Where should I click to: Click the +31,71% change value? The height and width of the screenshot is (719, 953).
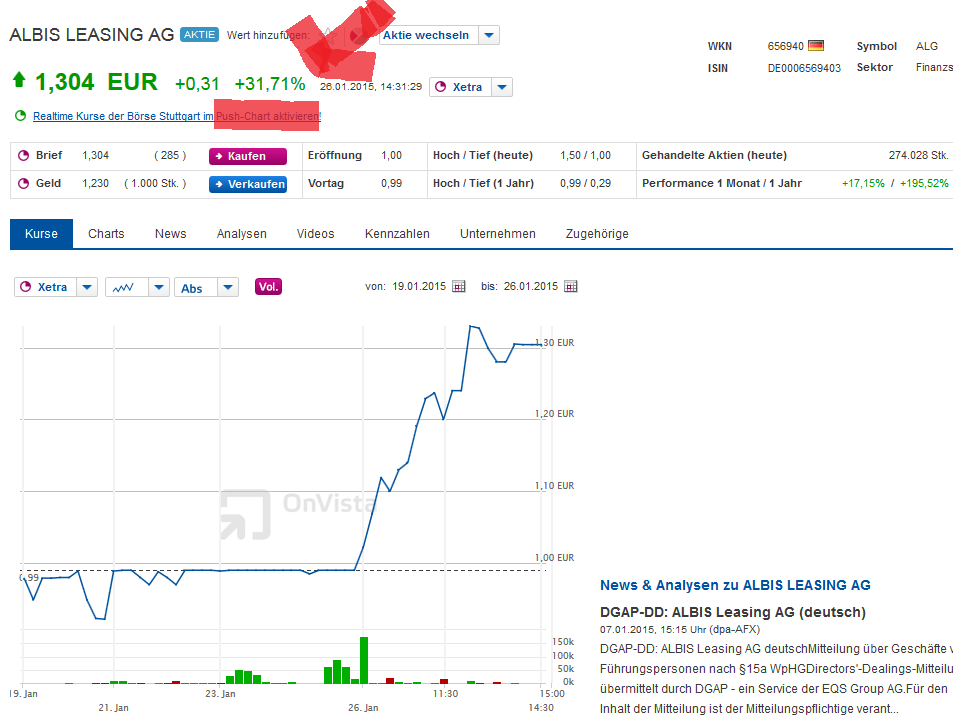point(270,84)
